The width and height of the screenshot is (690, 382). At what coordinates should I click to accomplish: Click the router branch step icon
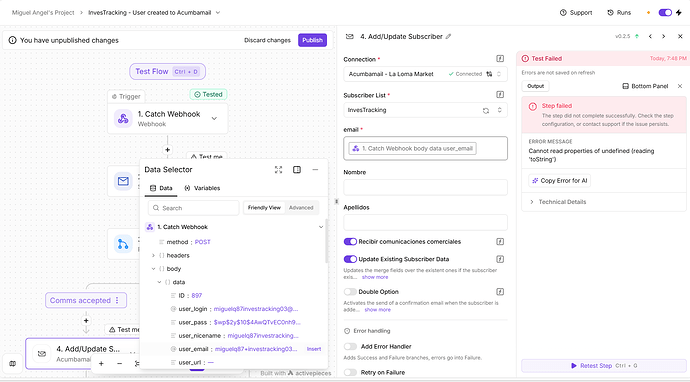(x=123, y=244)
